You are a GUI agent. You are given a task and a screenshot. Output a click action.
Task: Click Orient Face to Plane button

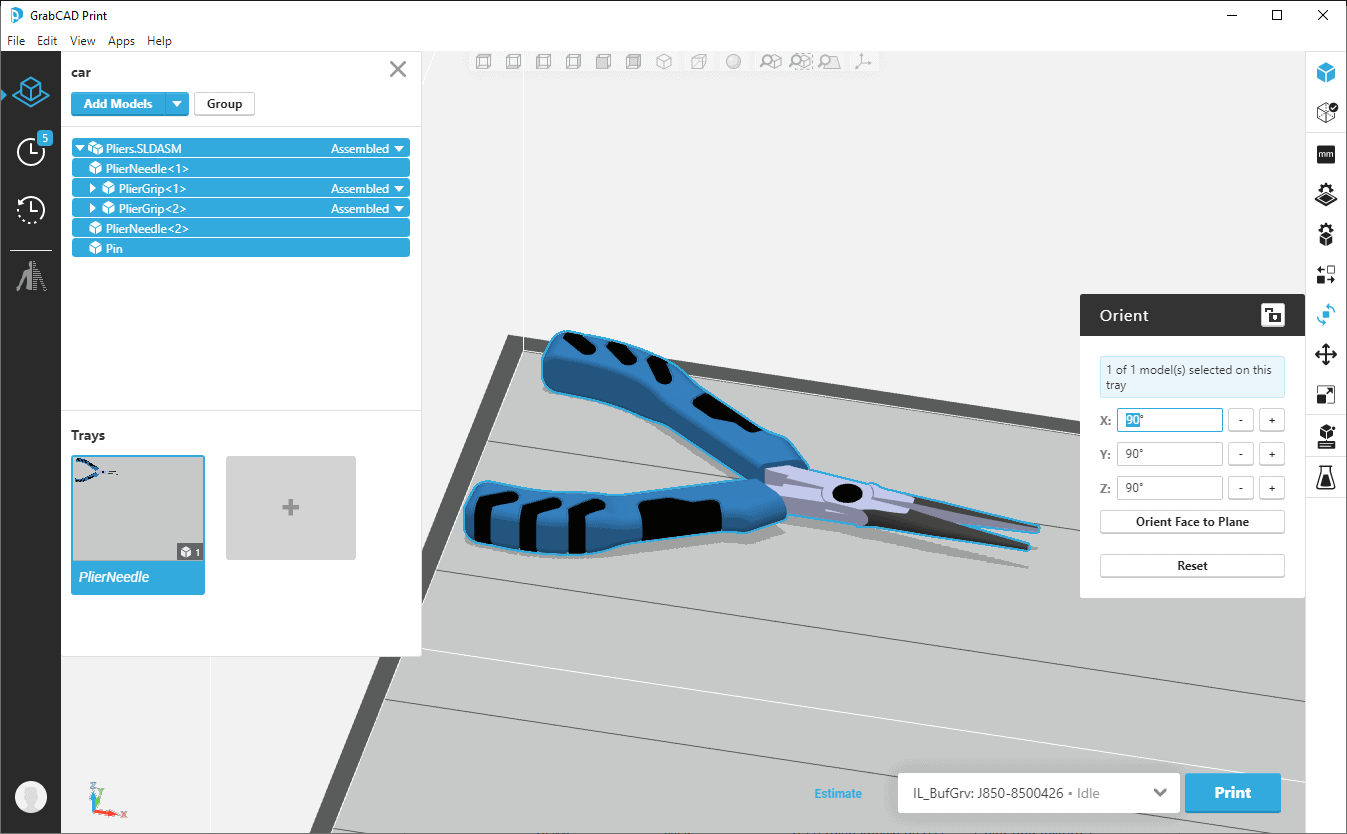tap(1192, 521)
